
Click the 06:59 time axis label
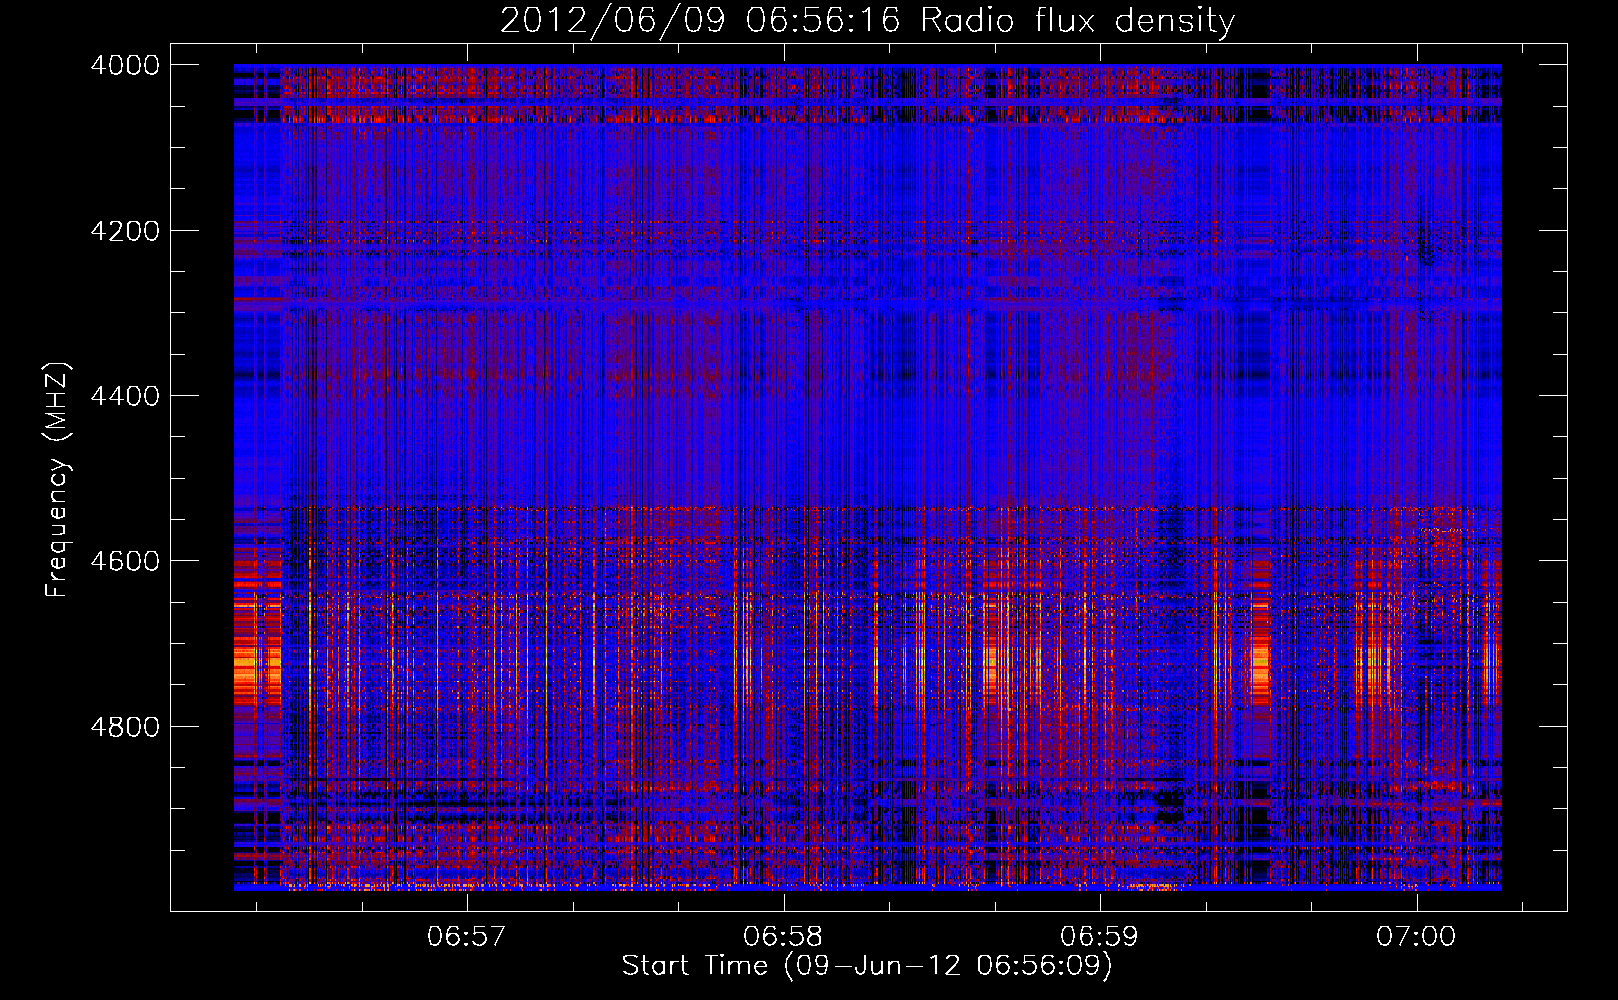1099,937
